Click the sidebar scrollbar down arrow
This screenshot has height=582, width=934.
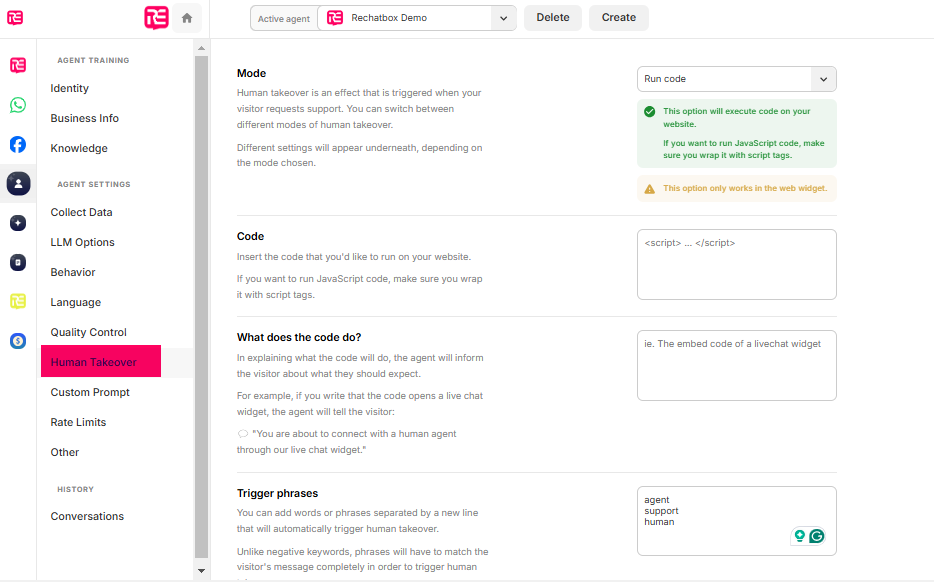(x=201, y=571)
